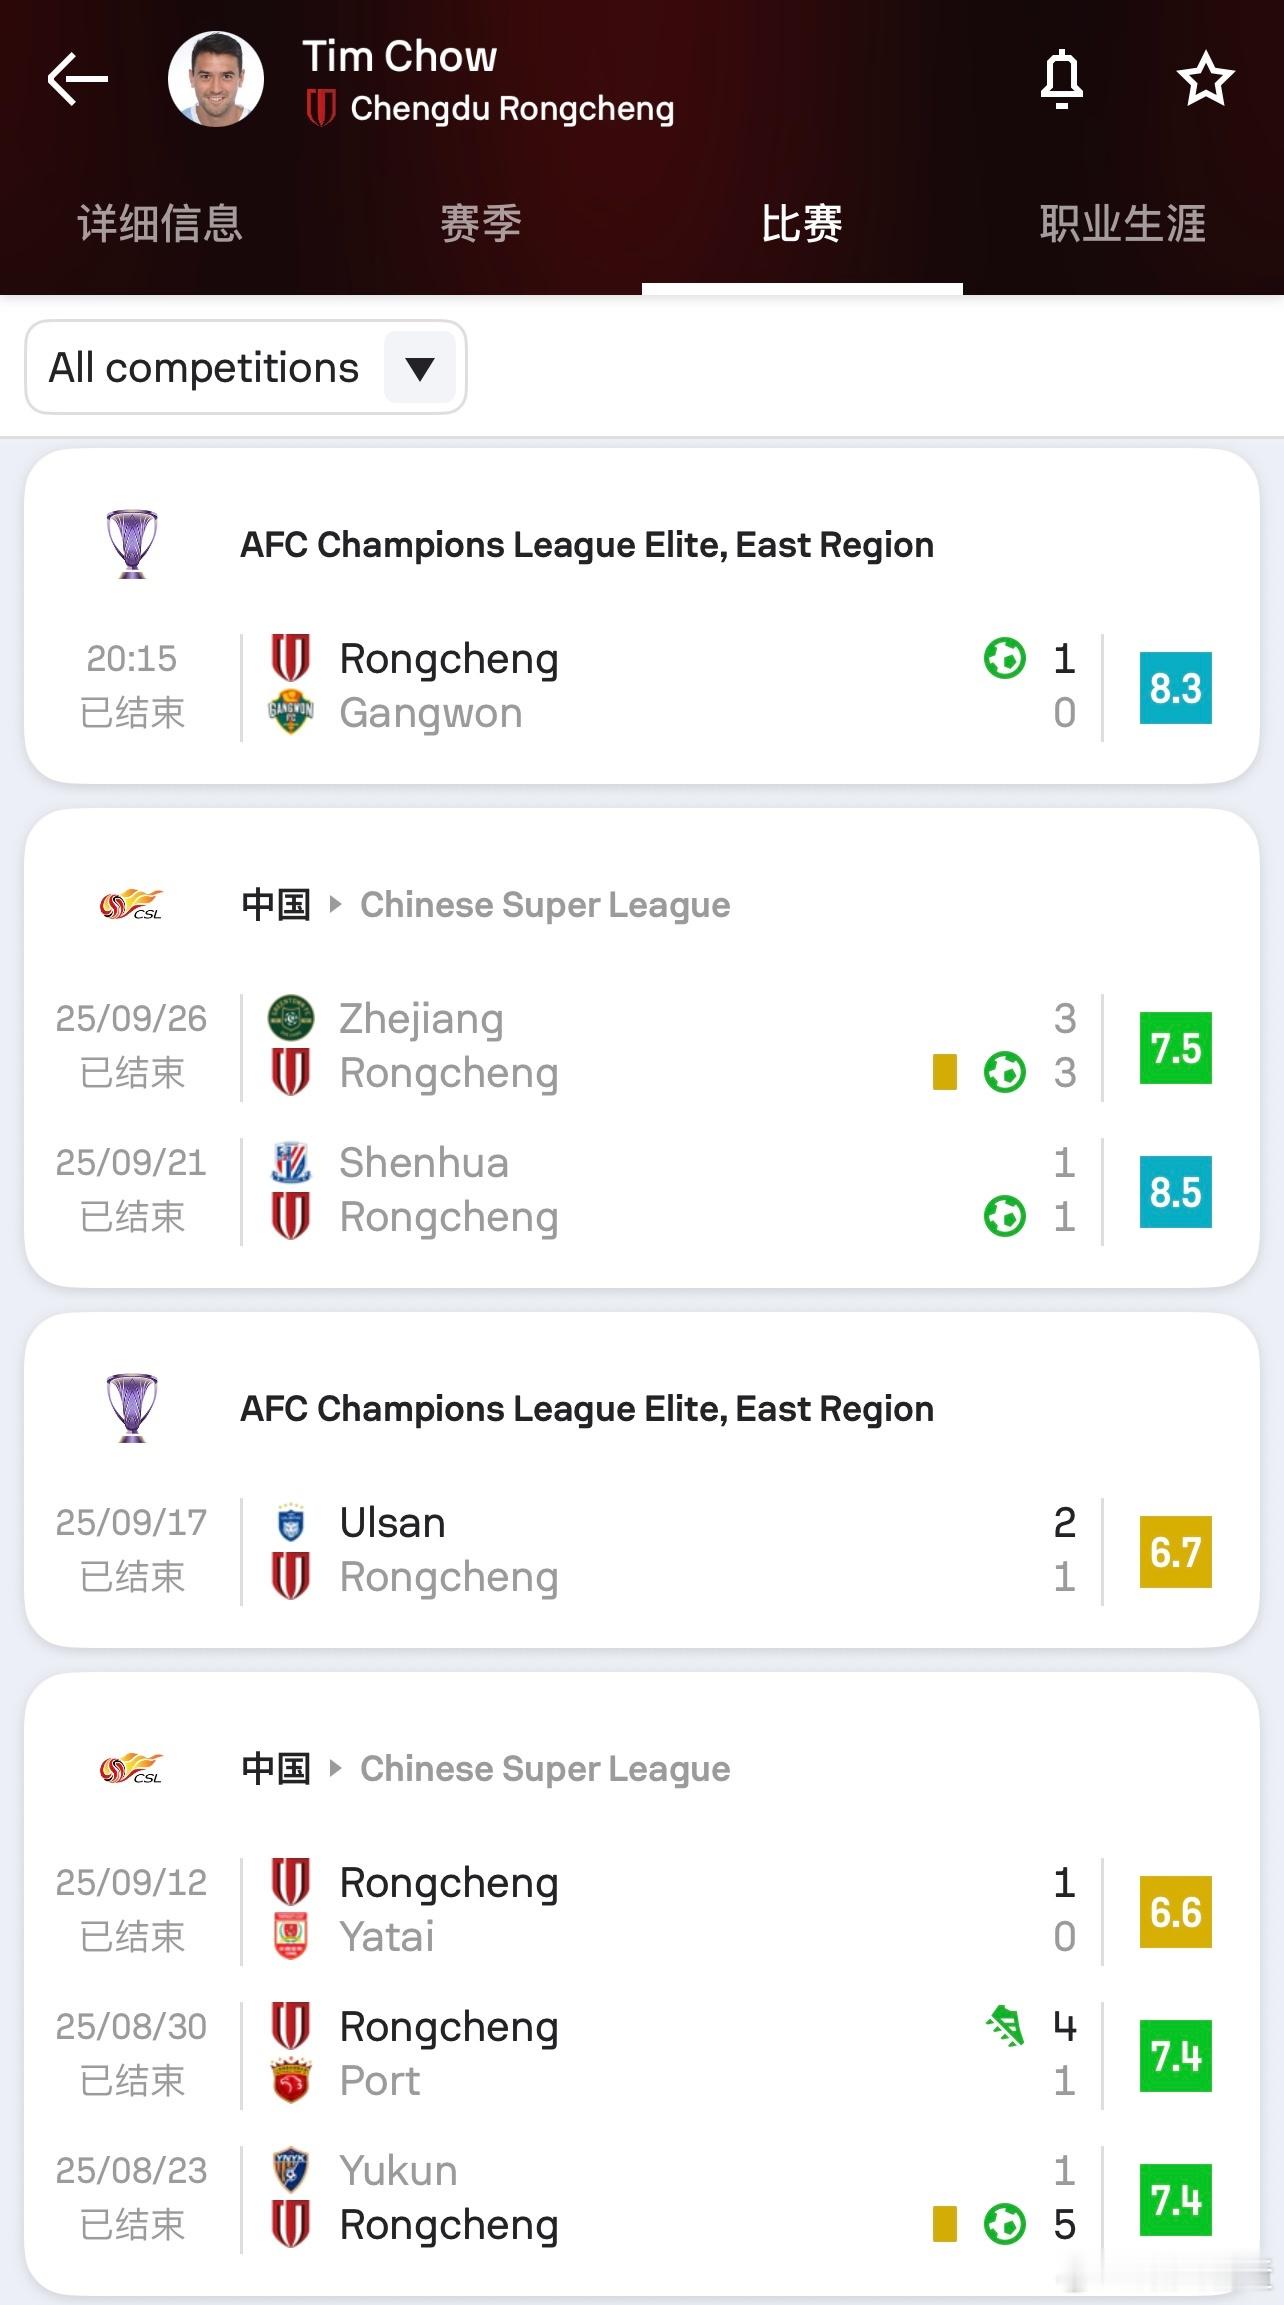The width and height of the screenshot is (1284, 2305).
Task: Tap the AFC trophy icon above the Ulsan match
Action: [x=132, y=1408]
